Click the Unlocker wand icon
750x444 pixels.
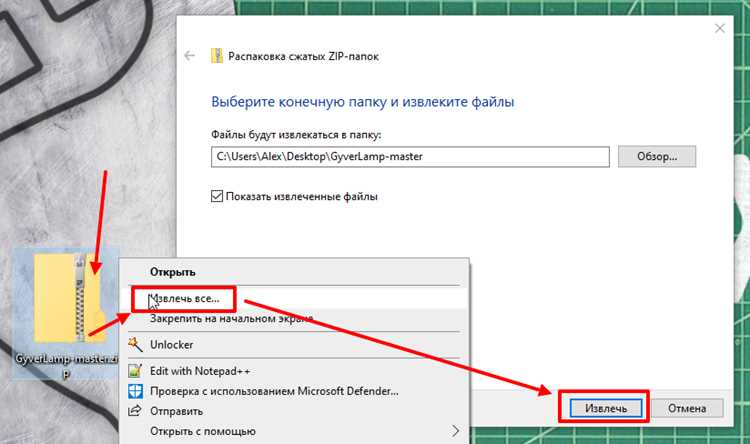(x=135, y=344)
